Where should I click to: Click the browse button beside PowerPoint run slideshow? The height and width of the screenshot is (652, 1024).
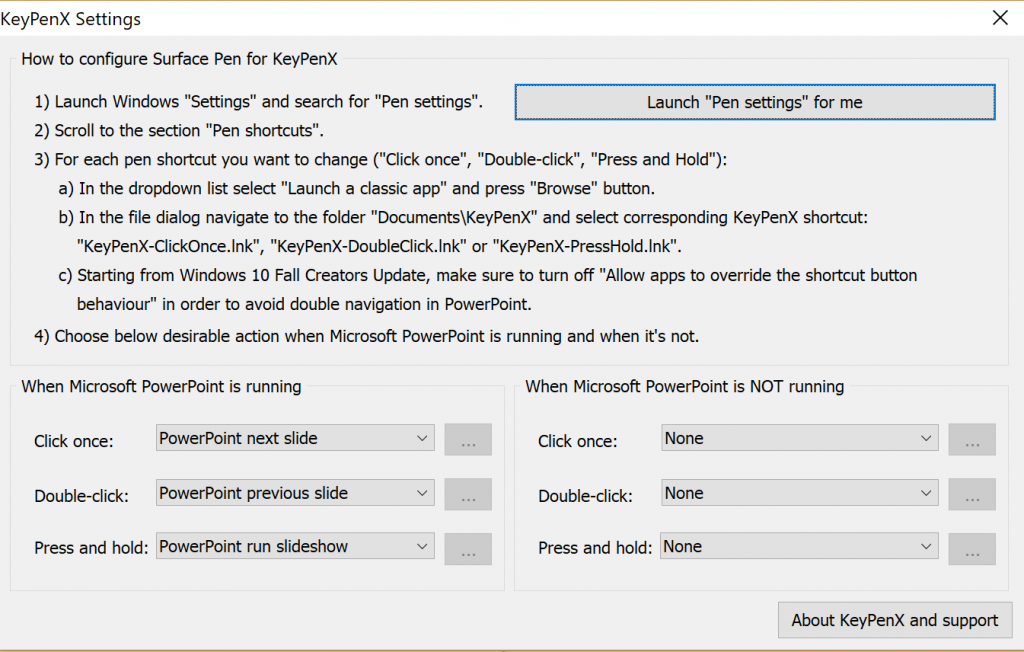click(468, 549)
